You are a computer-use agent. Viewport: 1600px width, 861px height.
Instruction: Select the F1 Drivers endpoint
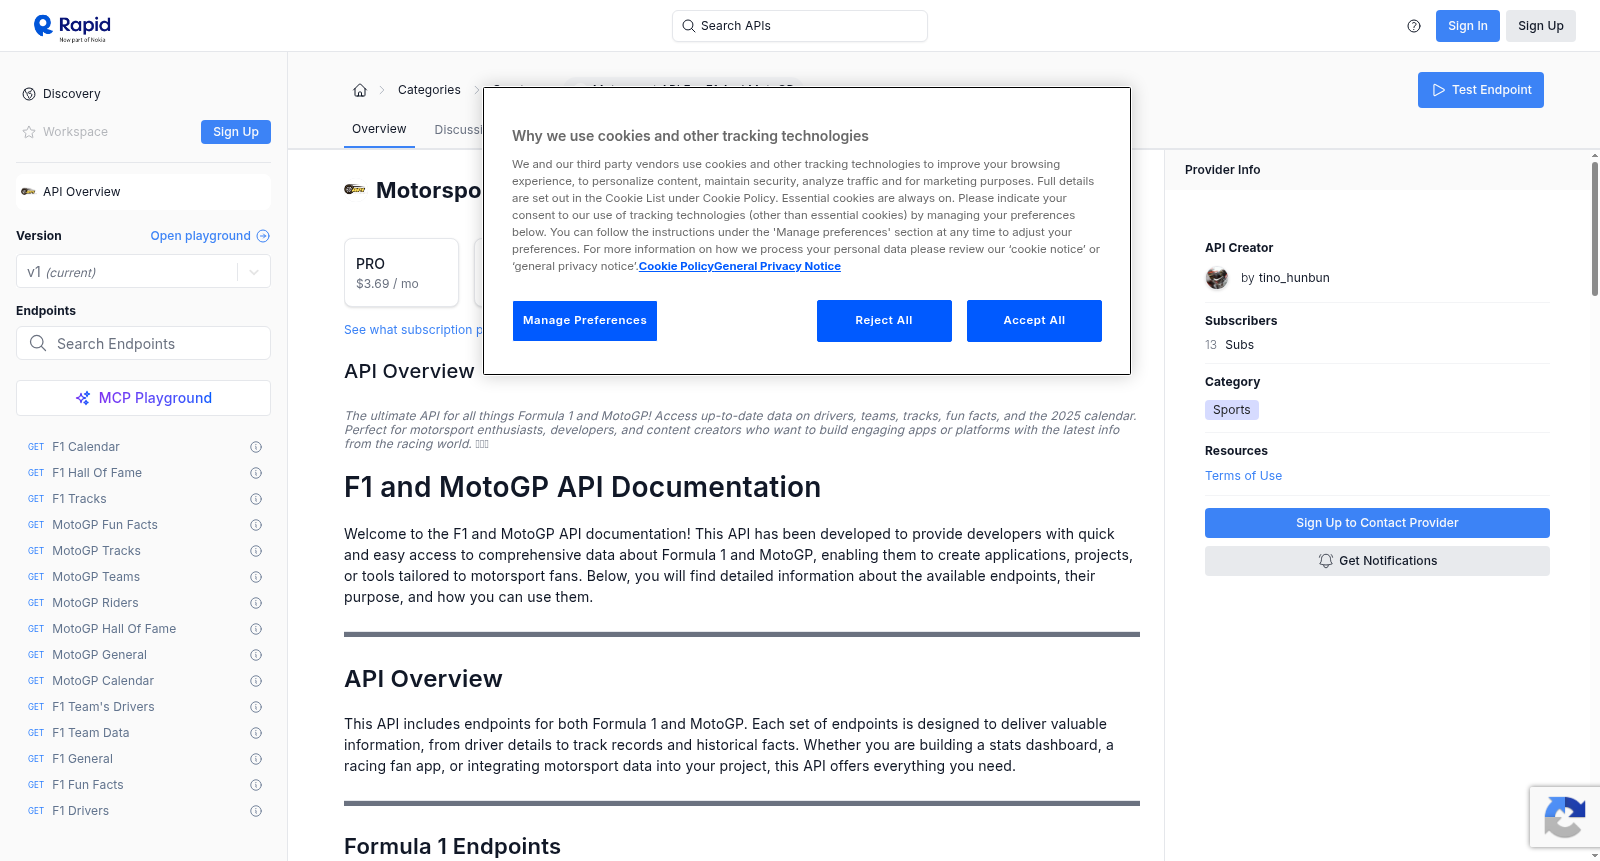coord(80,811)
